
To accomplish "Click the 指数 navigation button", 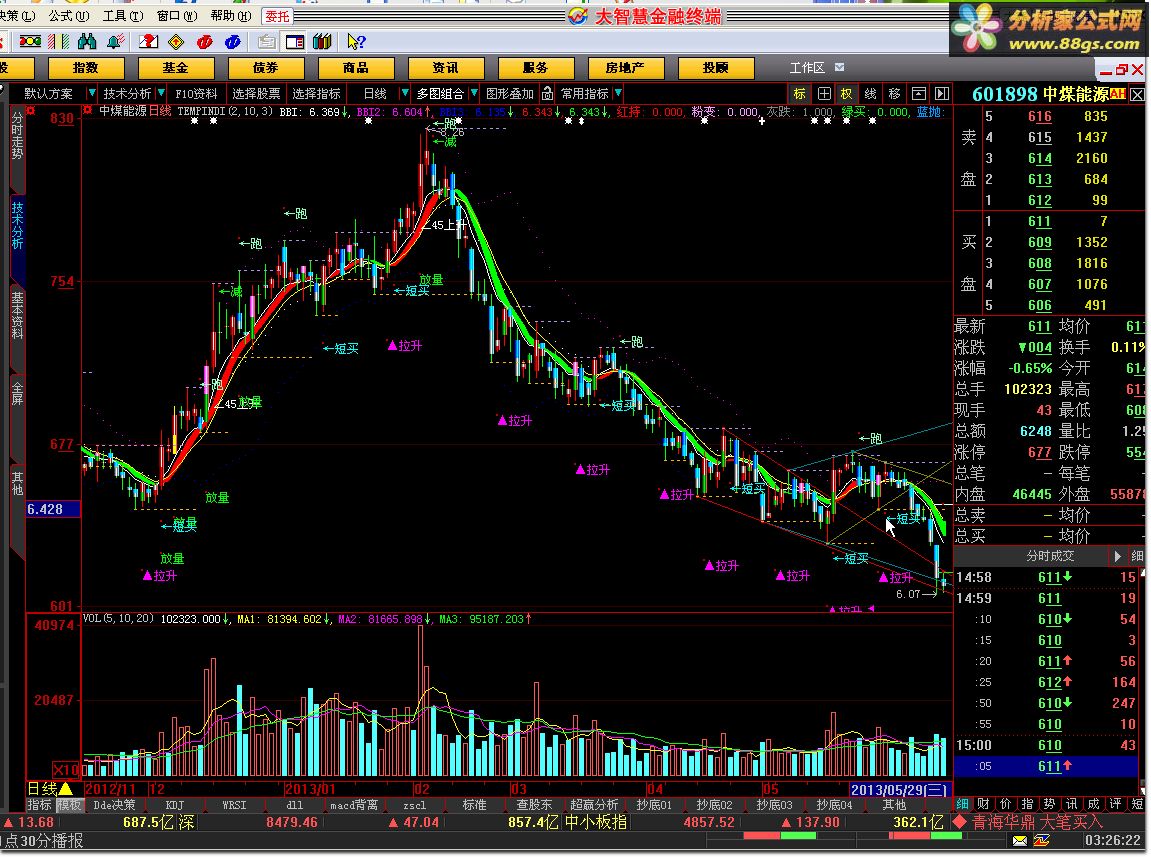I will coord(85,68).
